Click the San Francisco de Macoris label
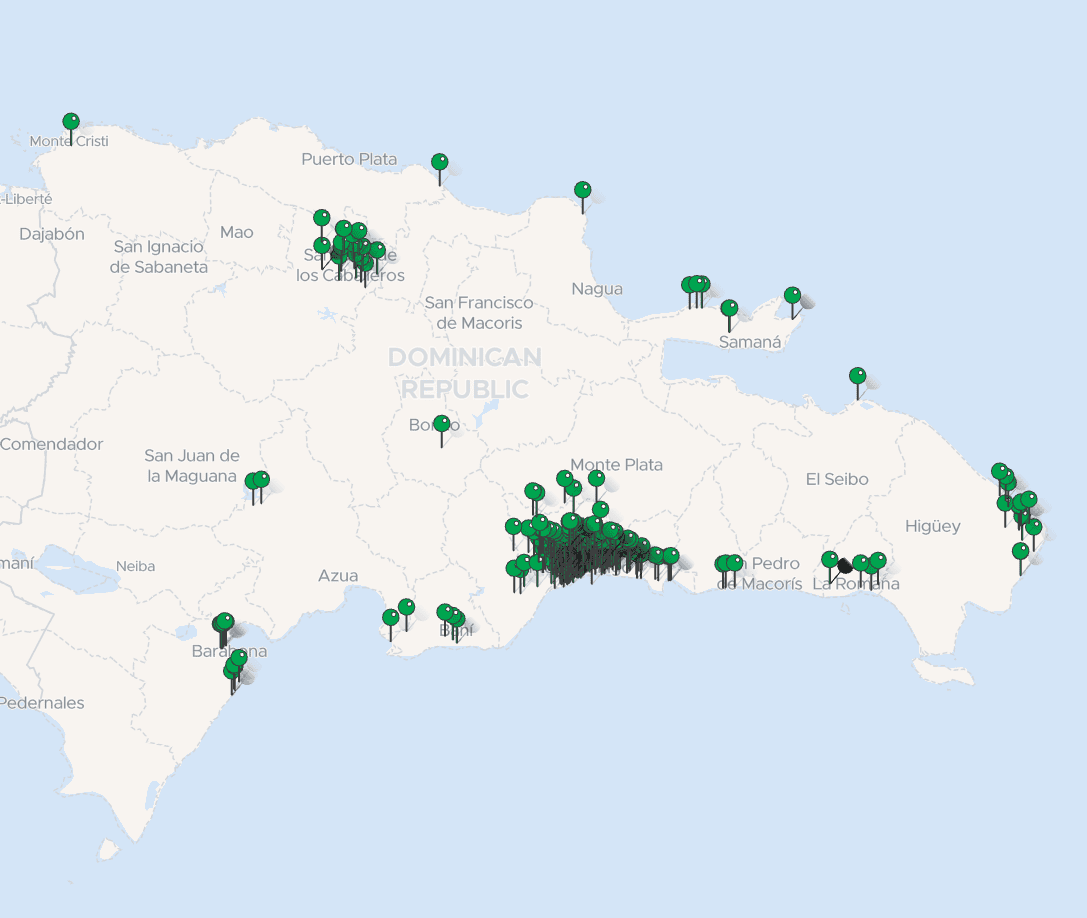This screenshot has height=918, width=1087. coord(479,313)
